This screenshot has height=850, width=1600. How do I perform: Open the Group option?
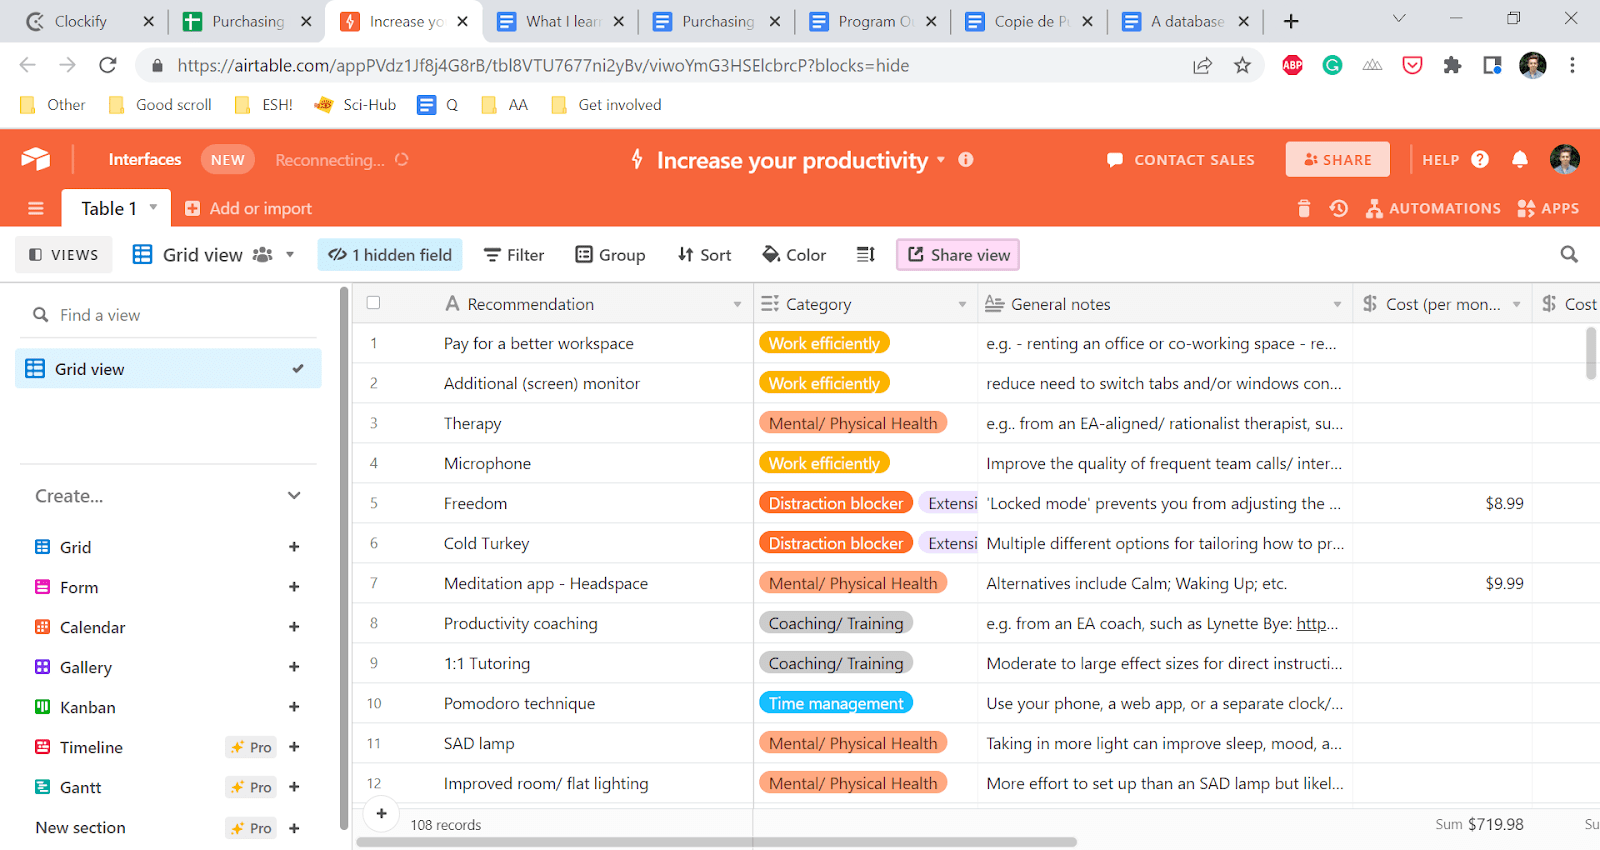click(x=610, y=255)
